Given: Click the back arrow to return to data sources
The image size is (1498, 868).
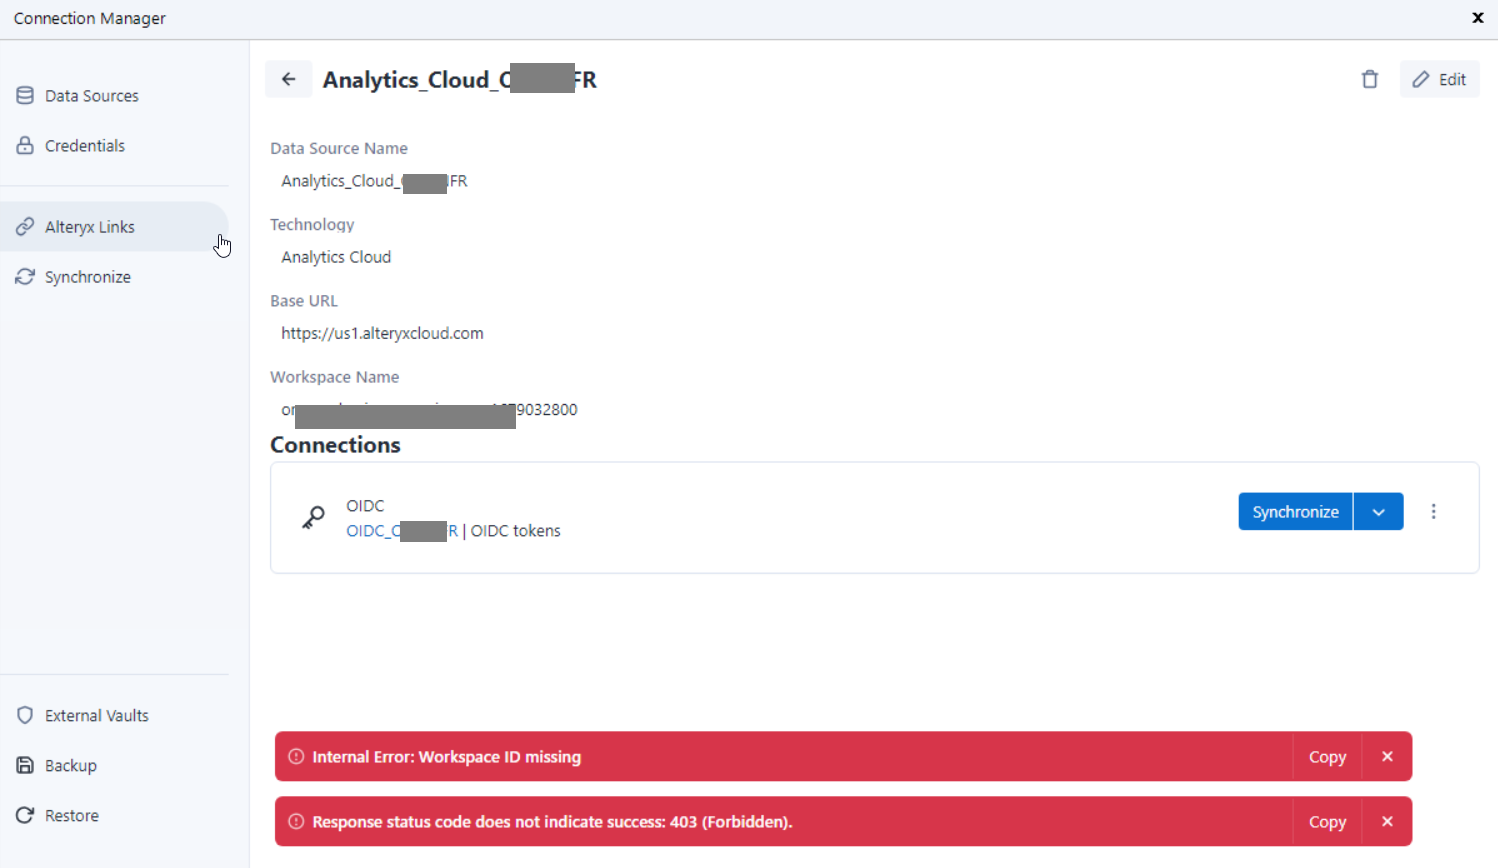Looking at the screenshot, I should coord(289,78).
